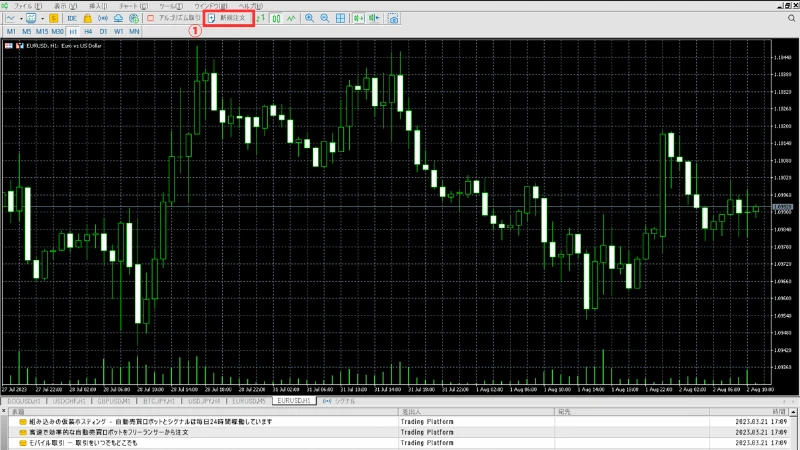
Task: Click the signals broadcast icon in toolbar
Action: click(x=103, y=18)
